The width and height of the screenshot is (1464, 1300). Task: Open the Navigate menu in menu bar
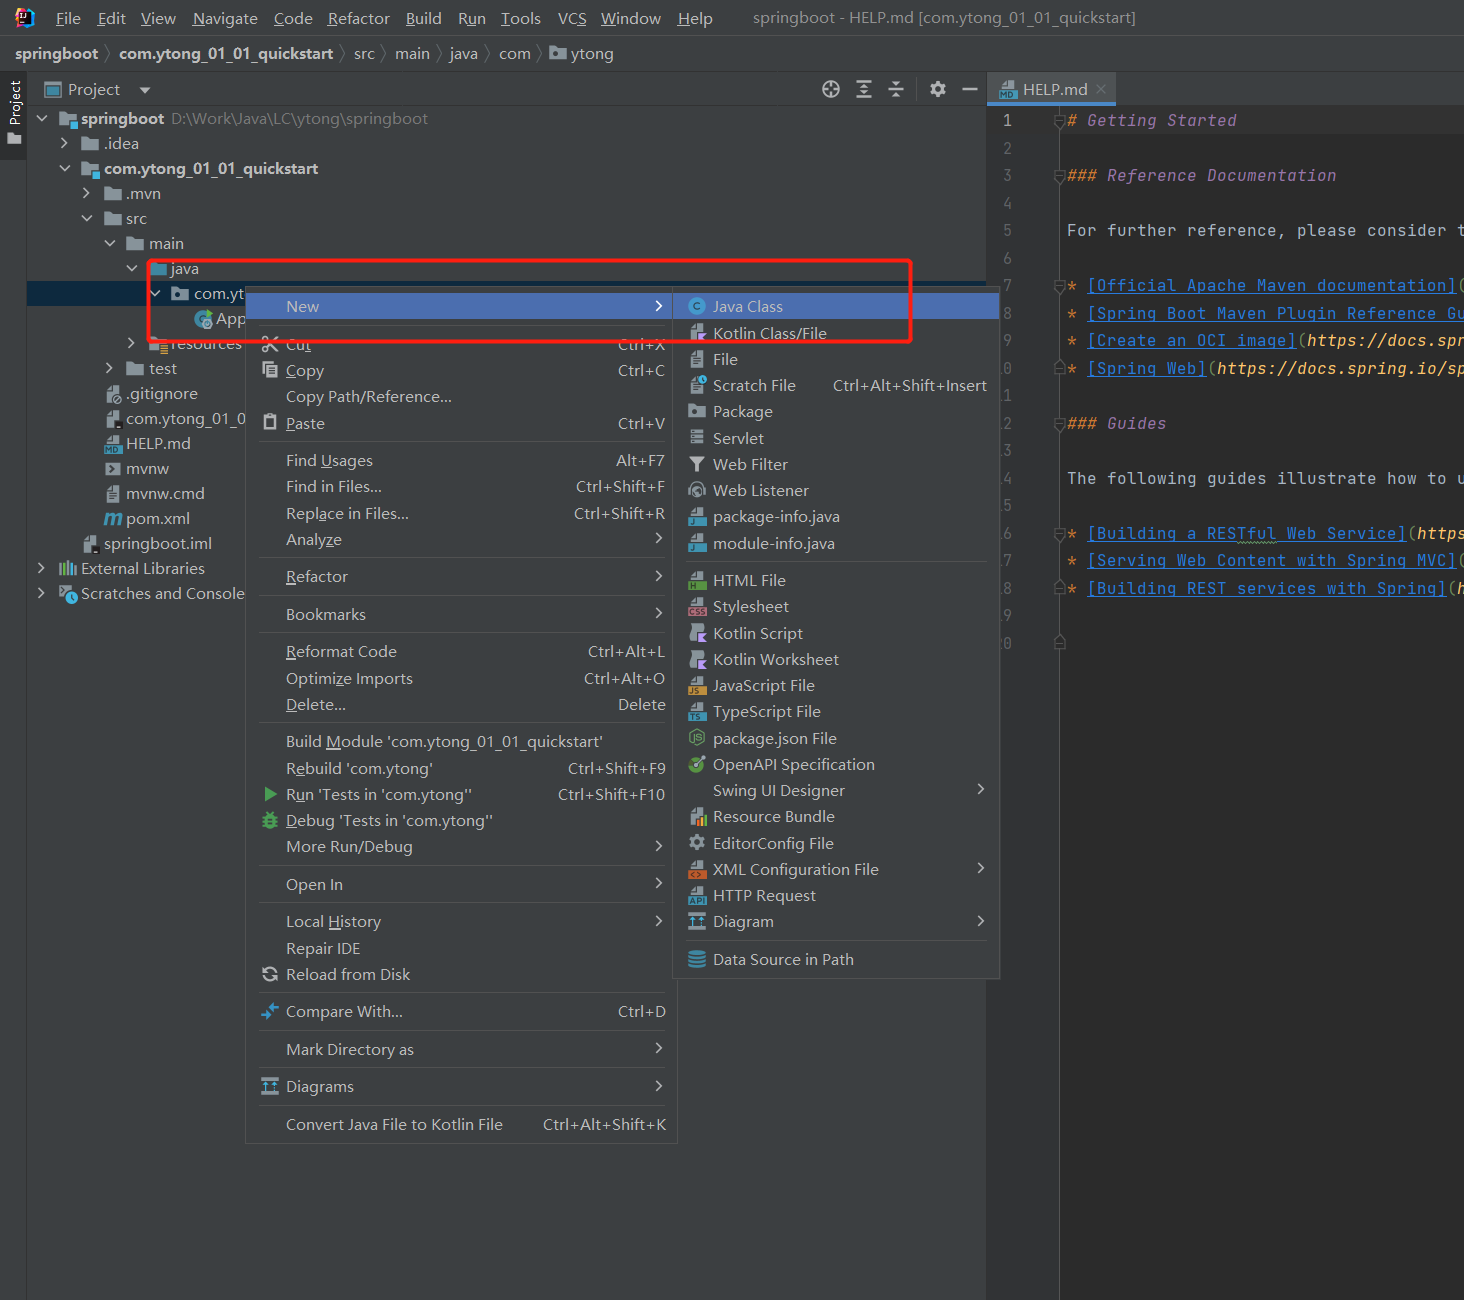coord(225,18)
